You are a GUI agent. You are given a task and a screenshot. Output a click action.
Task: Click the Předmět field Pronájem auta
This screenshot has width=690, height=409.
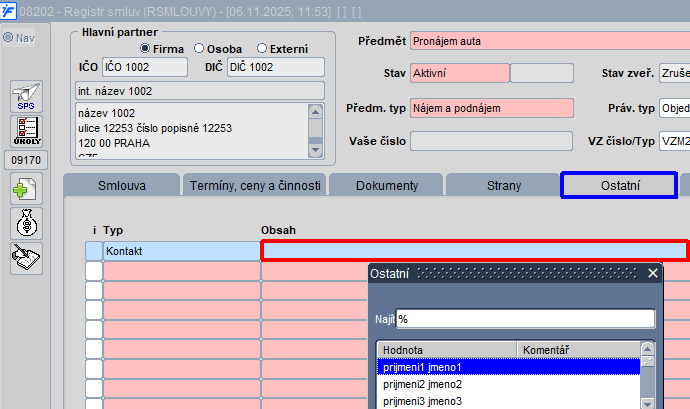(550, 41)
